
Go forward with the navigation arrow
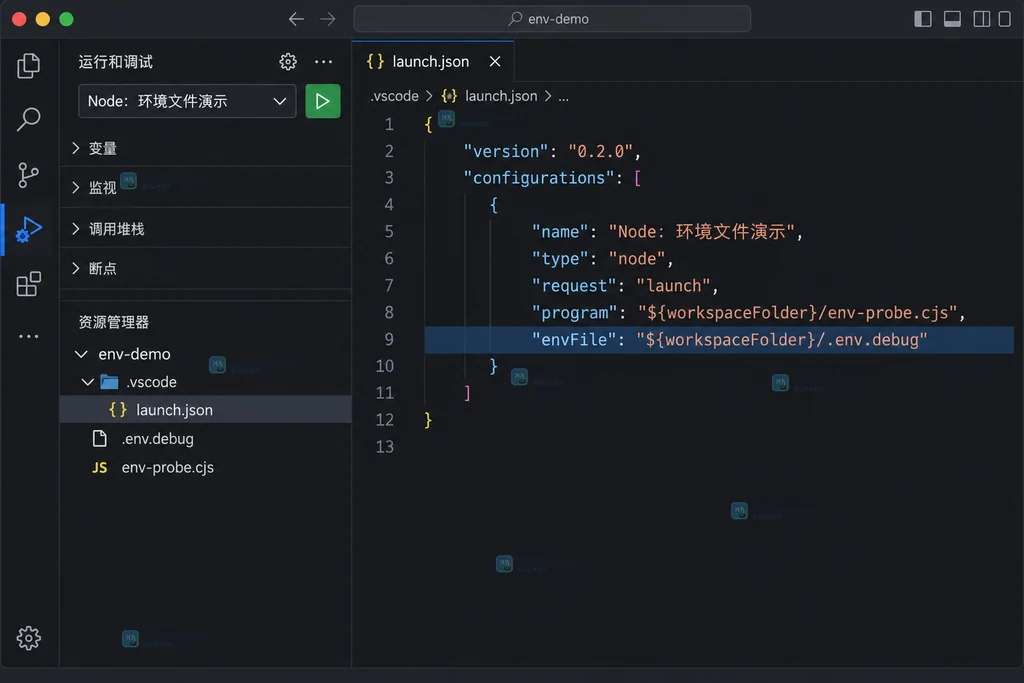click(x=328, y=19)
